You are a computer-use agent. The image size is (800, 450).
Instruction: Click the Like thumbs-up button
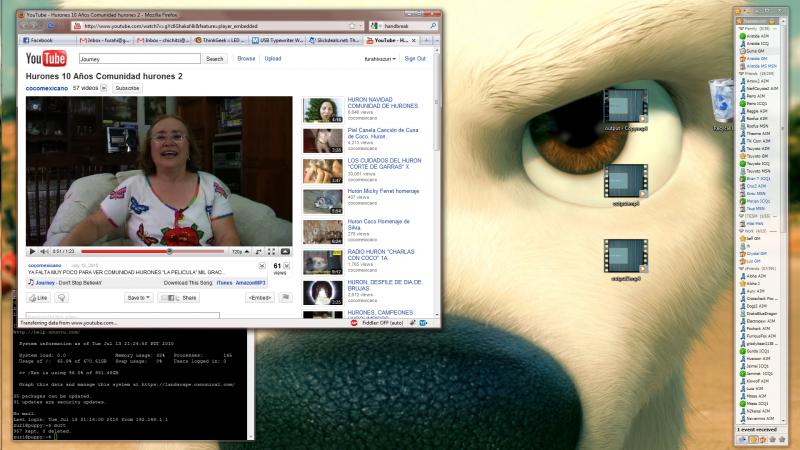(x=39, y=298)
